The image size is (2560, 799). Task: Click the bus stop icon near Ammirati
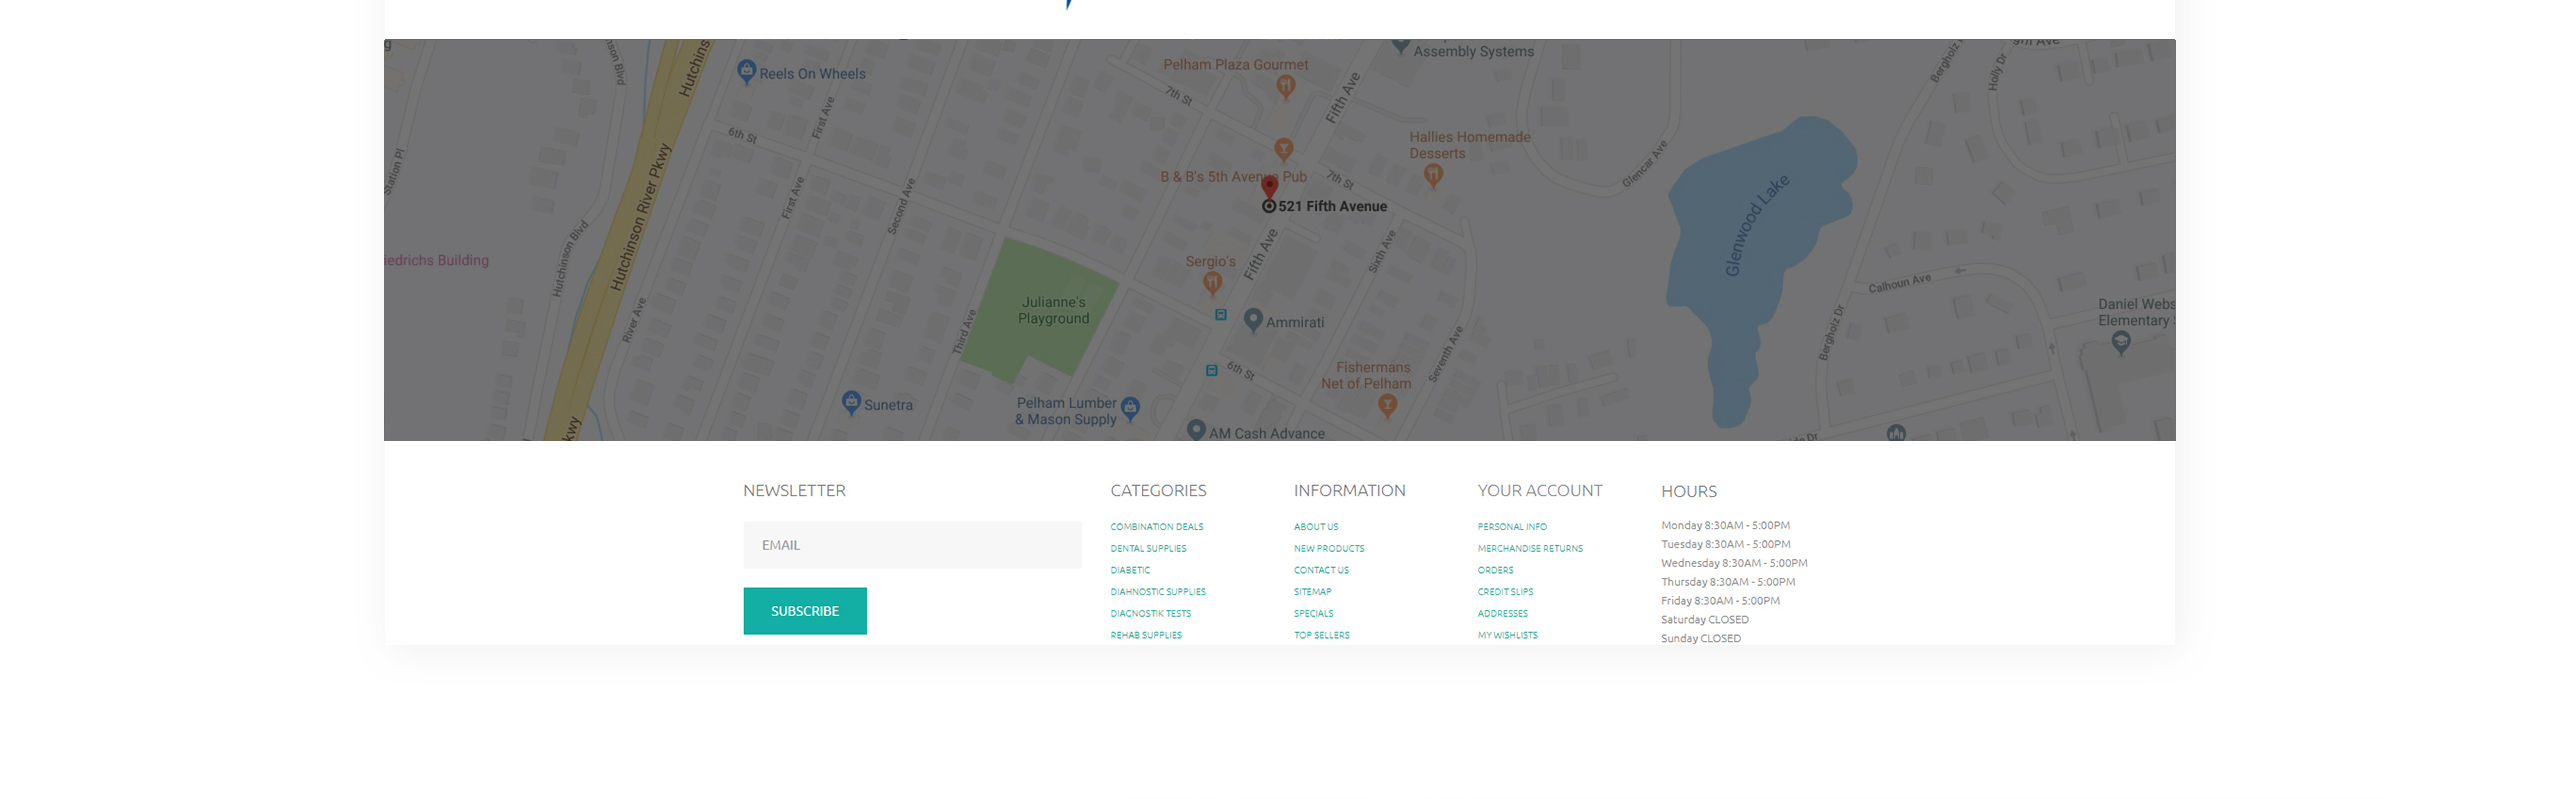tap(1220, 314)
